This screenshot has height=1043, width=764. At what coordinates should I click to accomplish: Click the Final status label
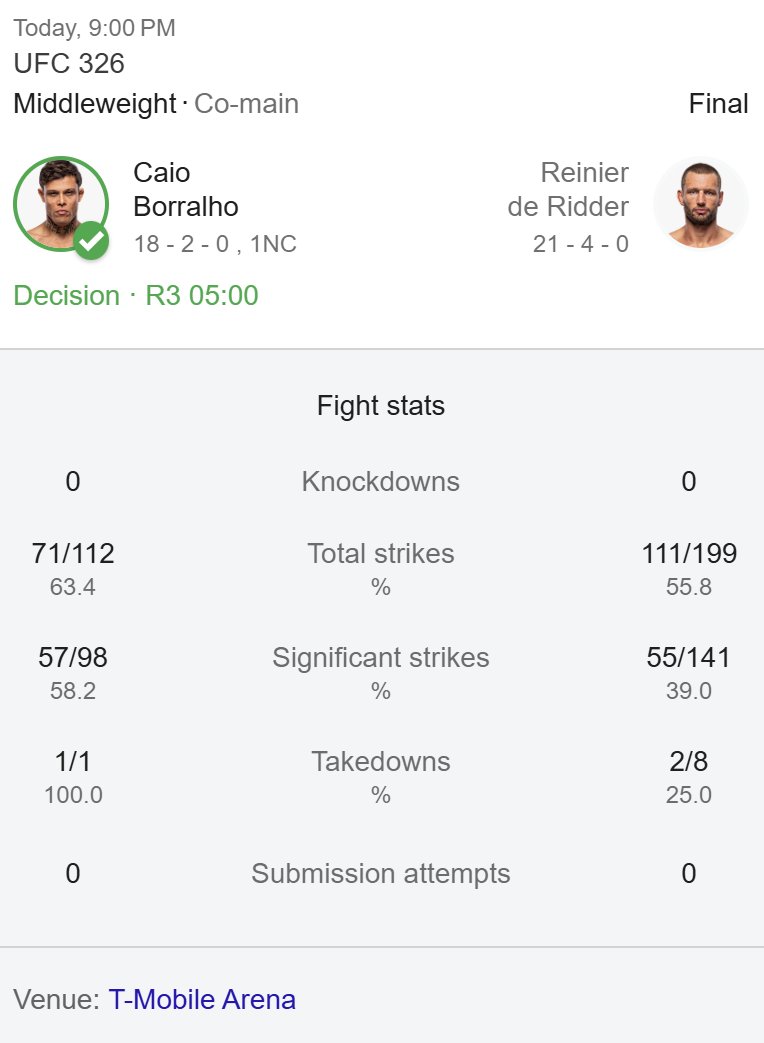tap(719, 104)
